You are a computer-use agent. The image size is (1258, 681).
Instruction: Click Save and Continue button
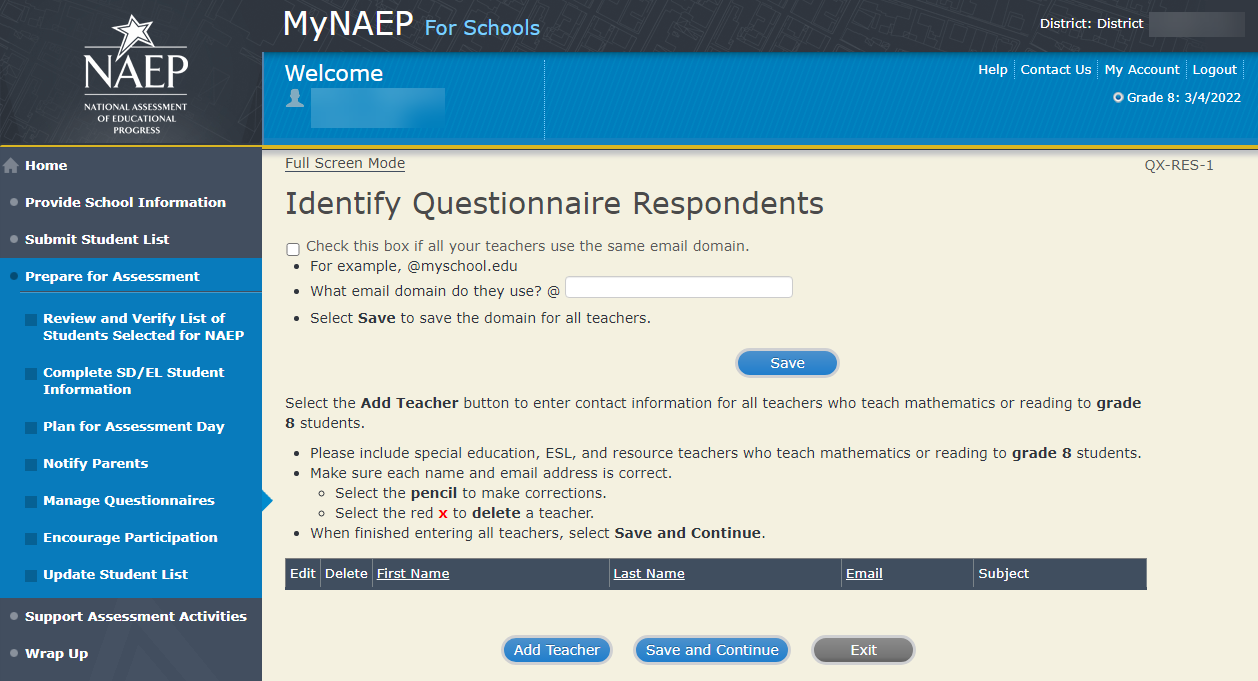712,650
